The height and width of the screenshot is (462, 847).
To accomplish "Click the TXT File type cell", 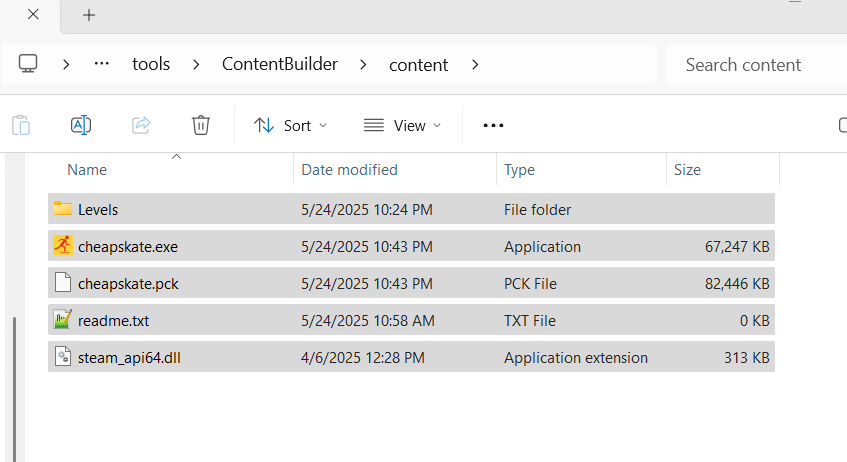I will (530, 321).
